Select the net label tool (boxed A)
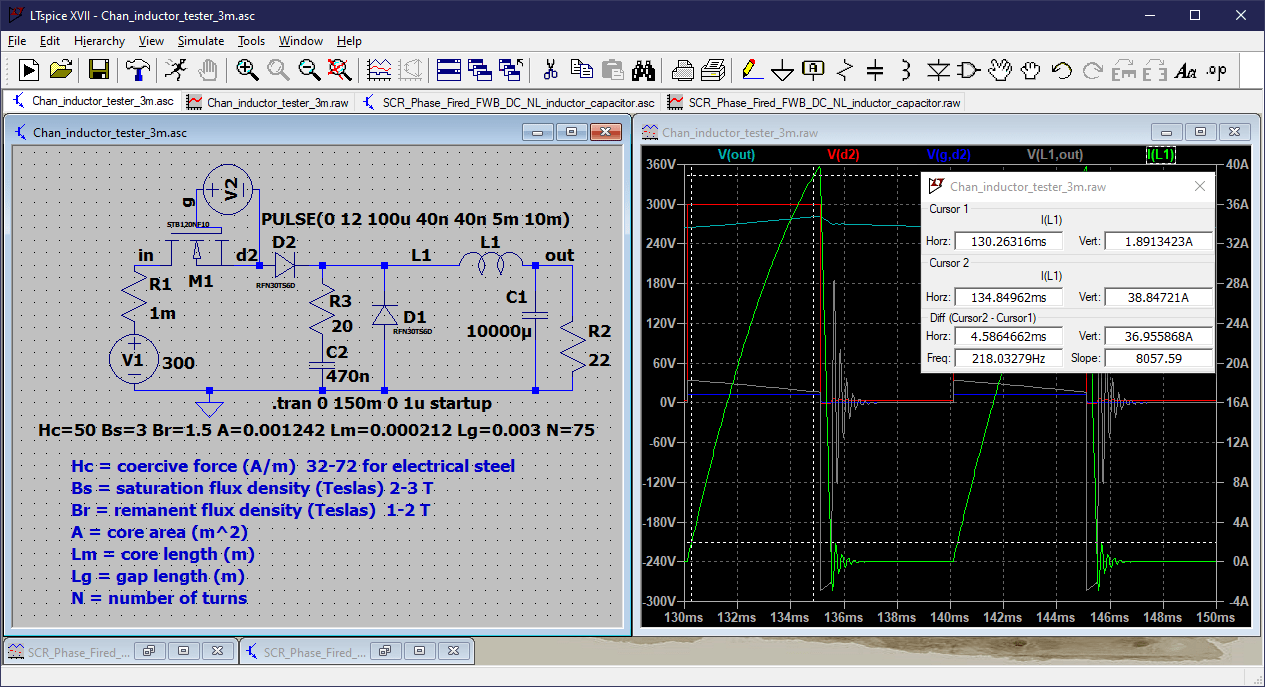The width and height of the screenshot is (1265, 694). click(811, 71)
